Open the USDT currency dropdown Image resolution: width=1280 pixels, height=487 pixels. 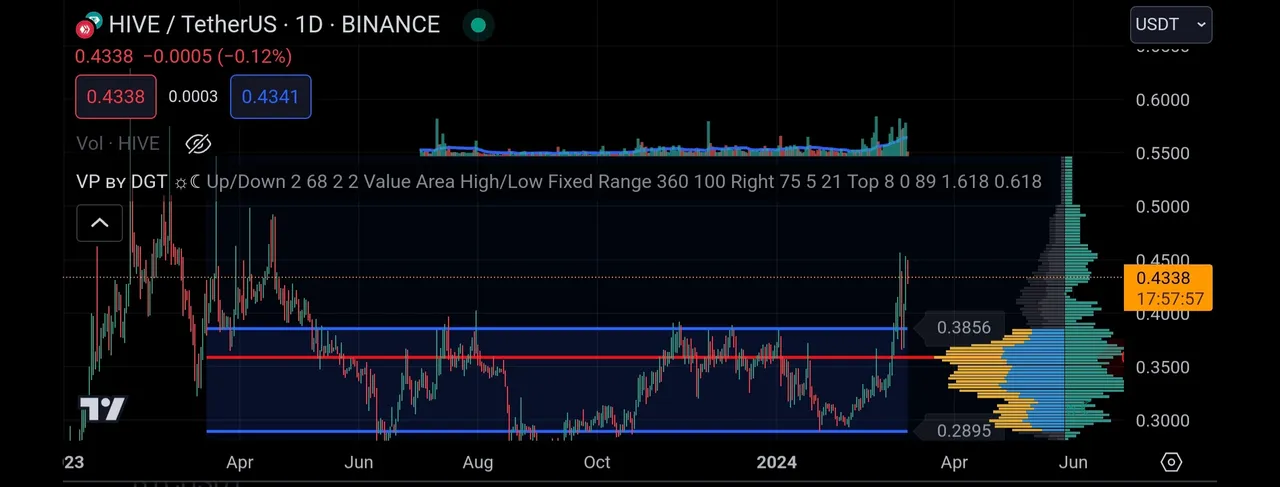pyautogui.click(x=1171, y=24)
